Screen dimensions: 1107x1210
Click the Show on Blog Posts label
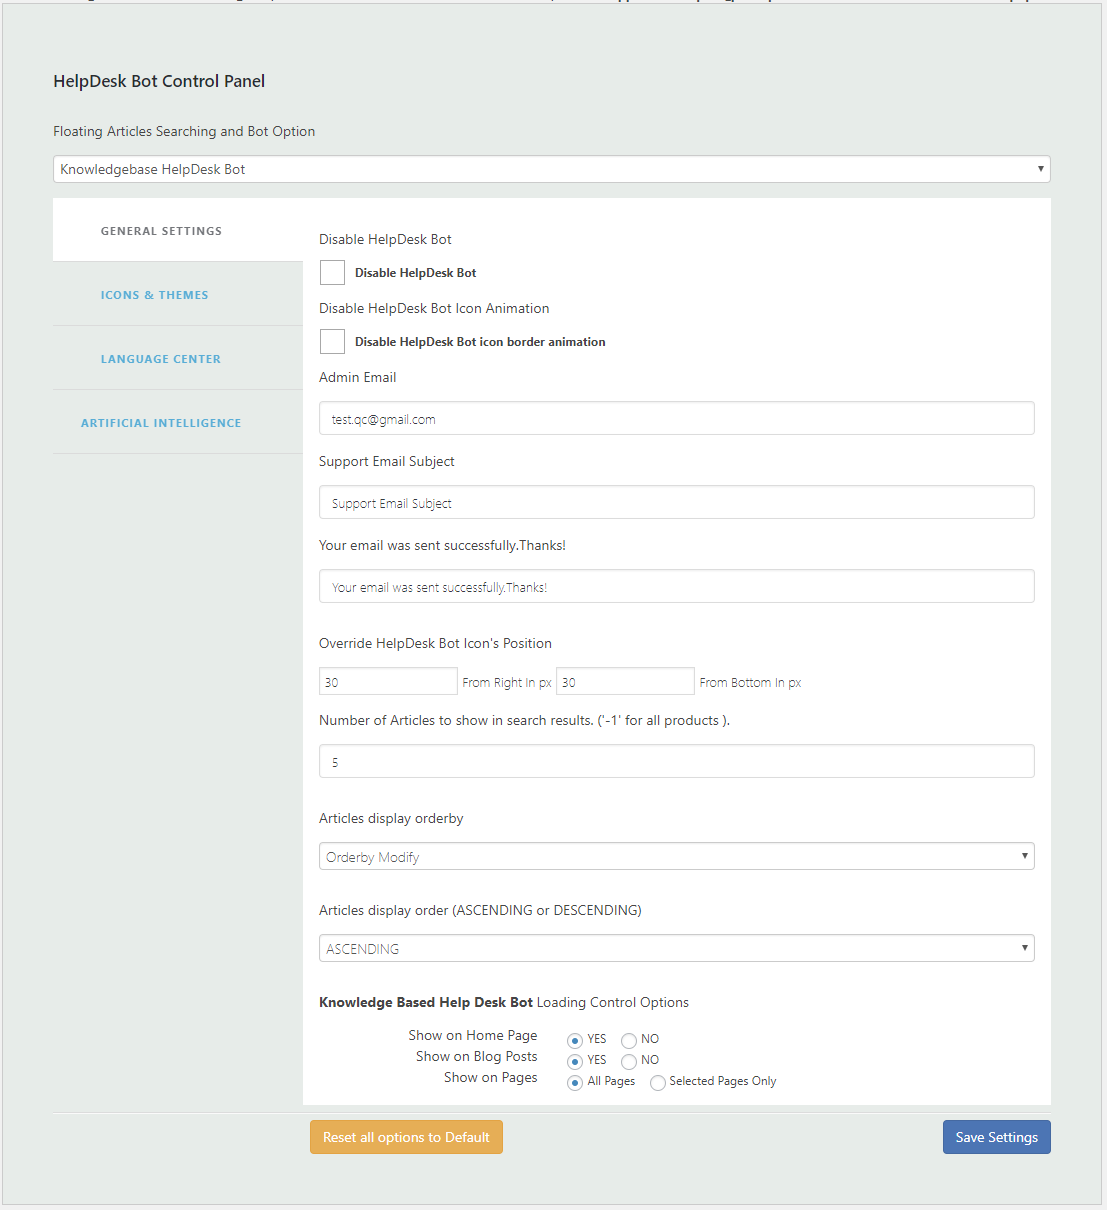477,1056
